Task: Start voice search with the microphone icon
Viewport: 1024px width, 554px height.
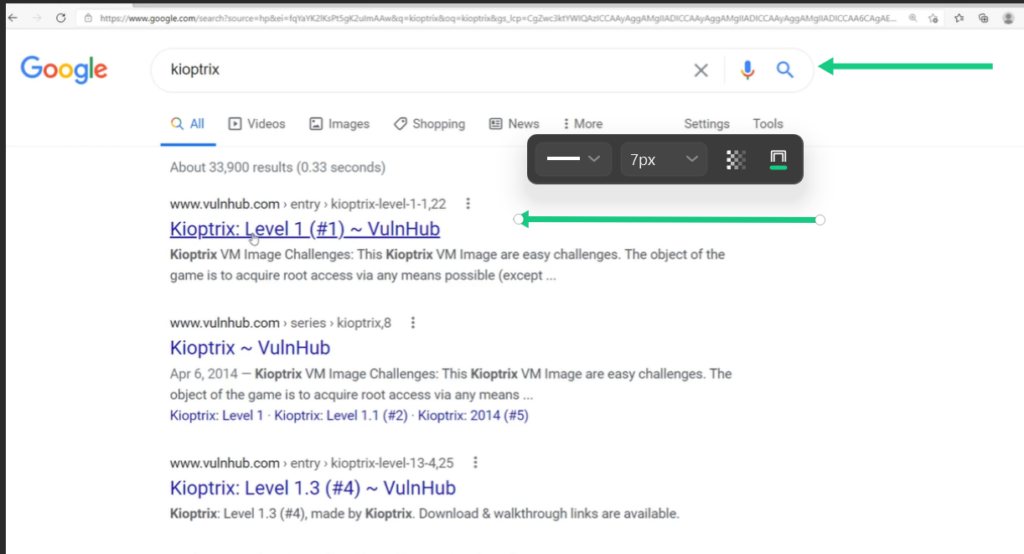Action: 748,69
